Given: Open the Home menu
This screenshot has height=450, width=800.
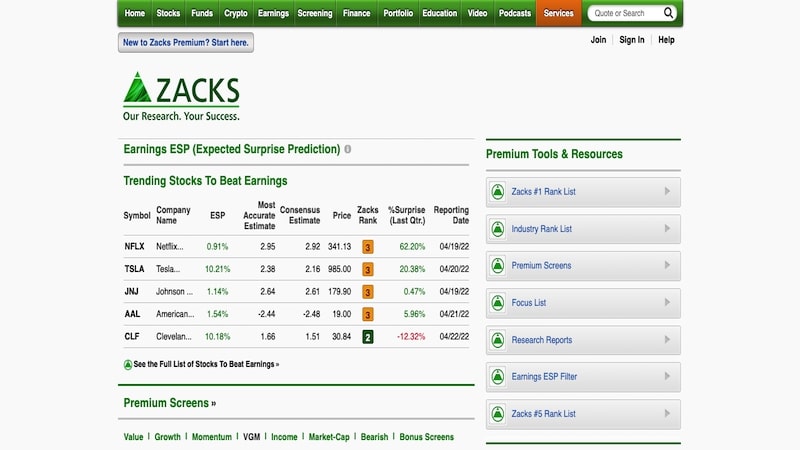Looking at the screenshot, I should [135, 13].
